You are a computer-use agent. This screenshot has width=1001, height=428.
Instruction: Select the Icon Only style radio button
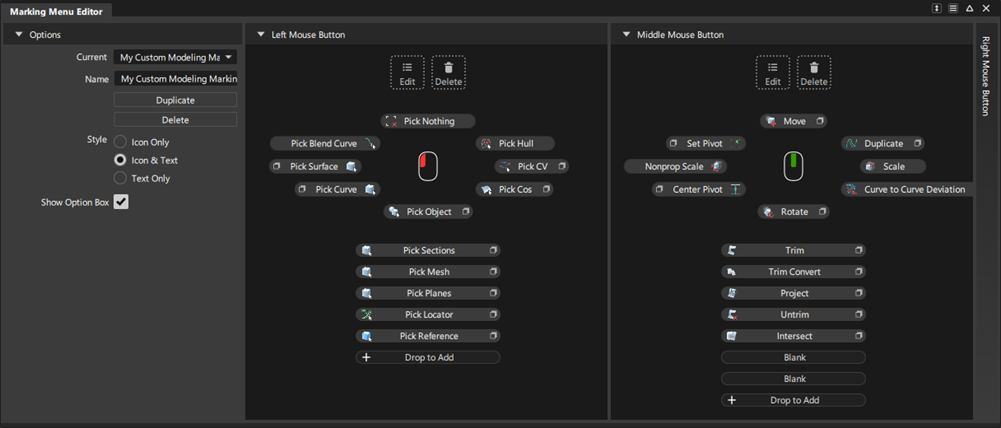[120, 142]
